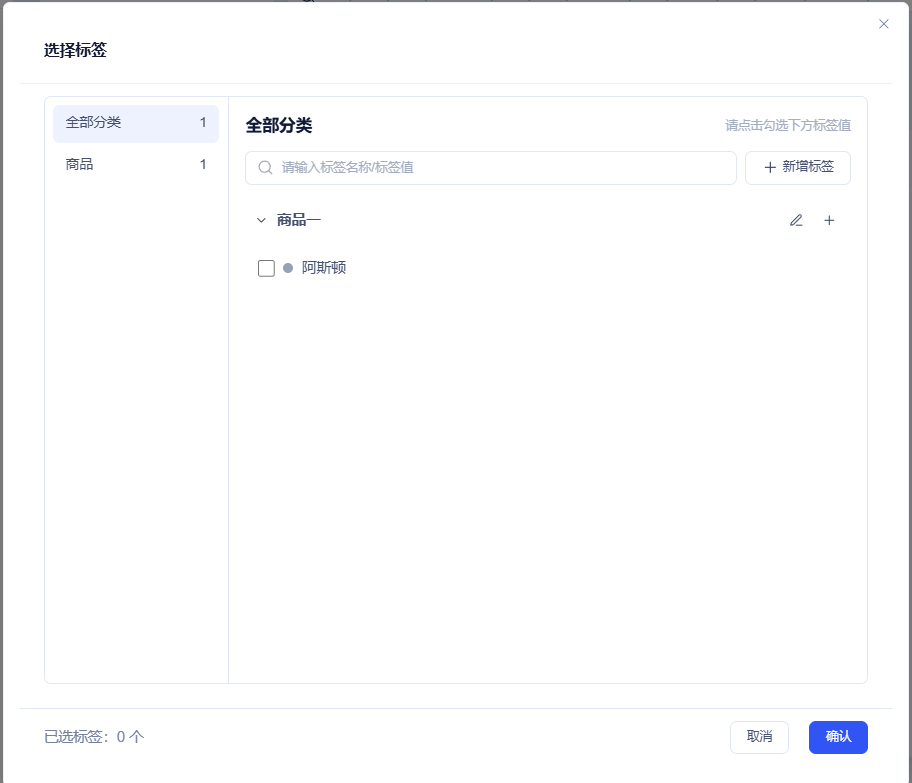The height and width of the screenshot is (783, 912).
Task: Select the 商品 category in sidebar
Action: (x=136, y=165)
